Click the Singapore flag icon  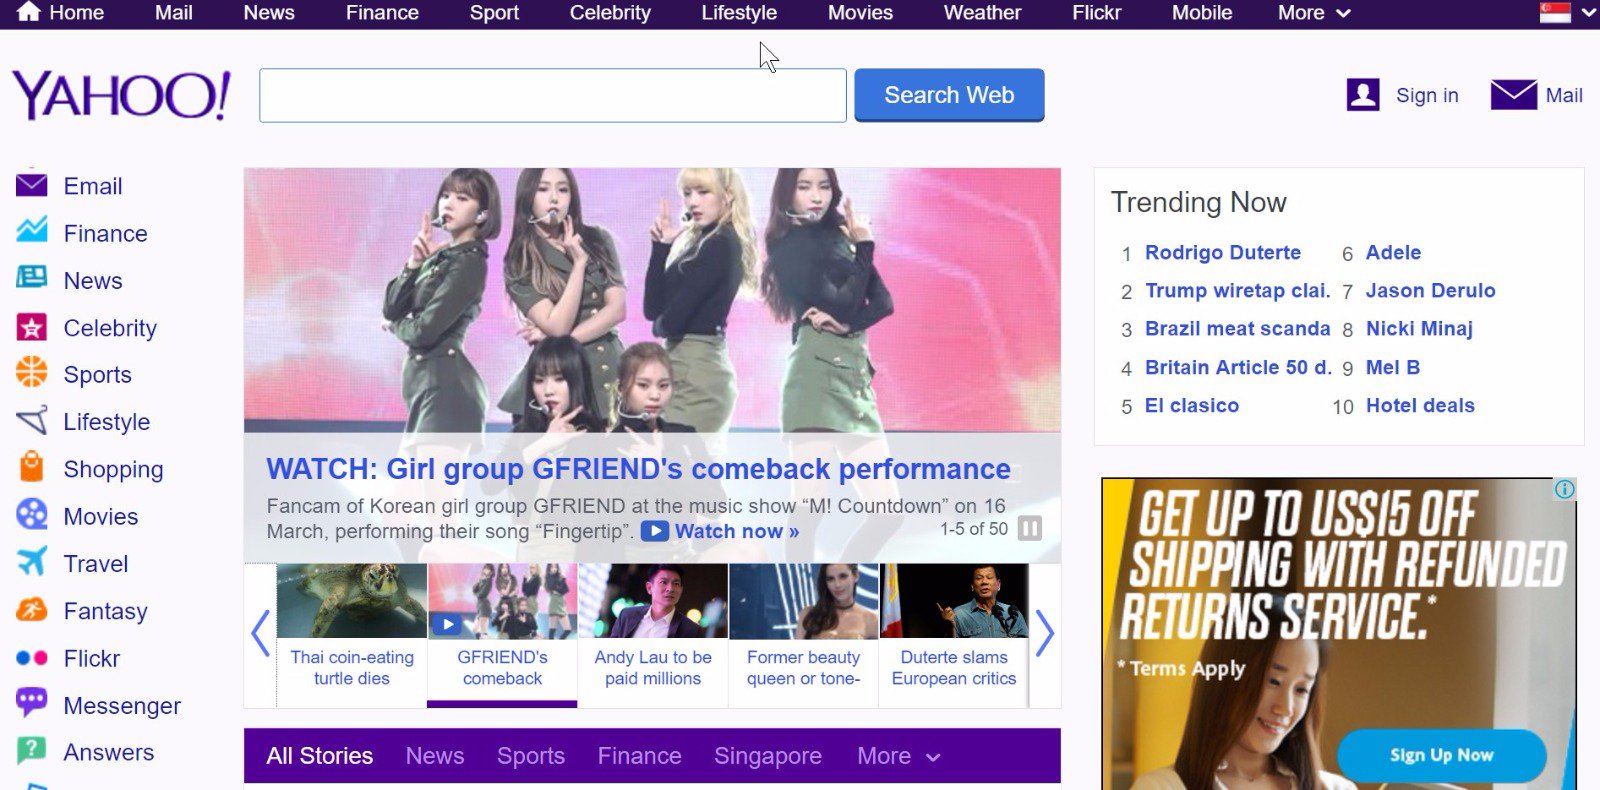tap(1555, 12)
